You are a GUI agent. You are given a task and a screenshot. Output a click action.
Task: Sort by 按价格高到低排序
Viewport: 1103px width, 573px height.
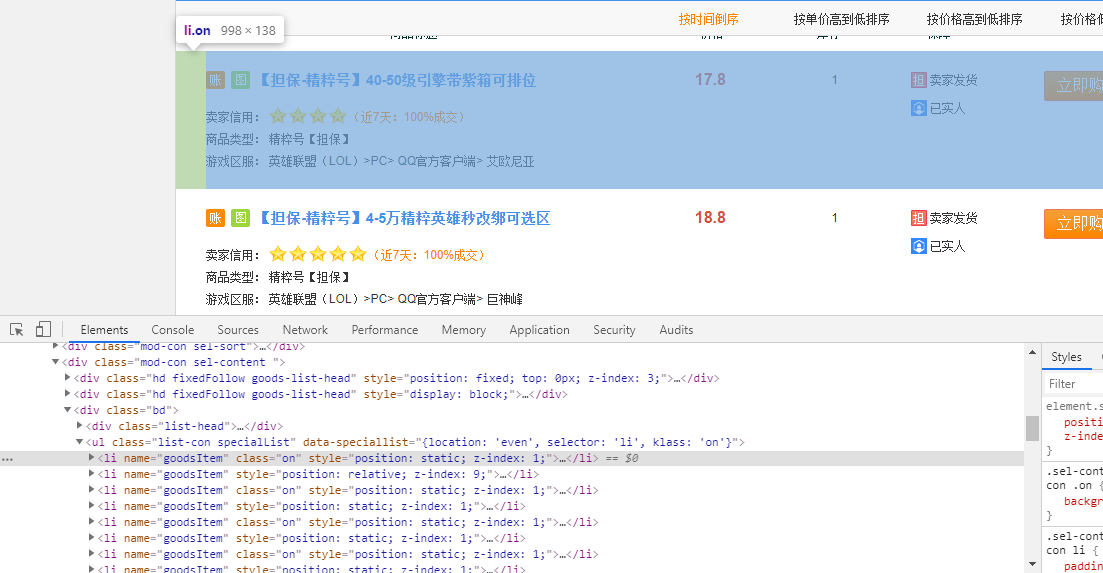pyautogui.click(x=974, y=19)
